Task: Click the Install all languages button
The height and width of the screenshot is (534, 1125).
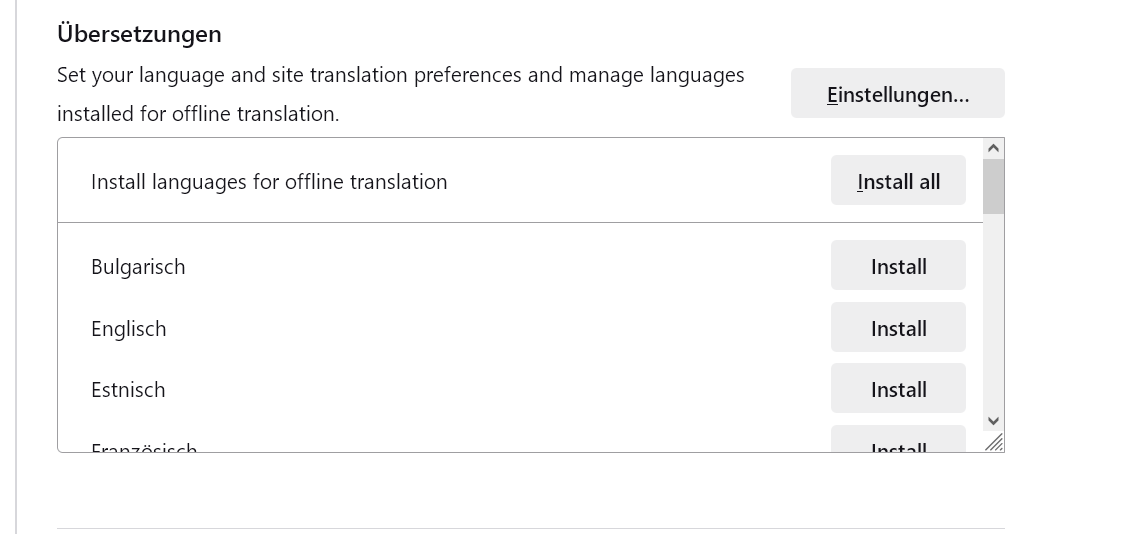Action: [898, 181]
